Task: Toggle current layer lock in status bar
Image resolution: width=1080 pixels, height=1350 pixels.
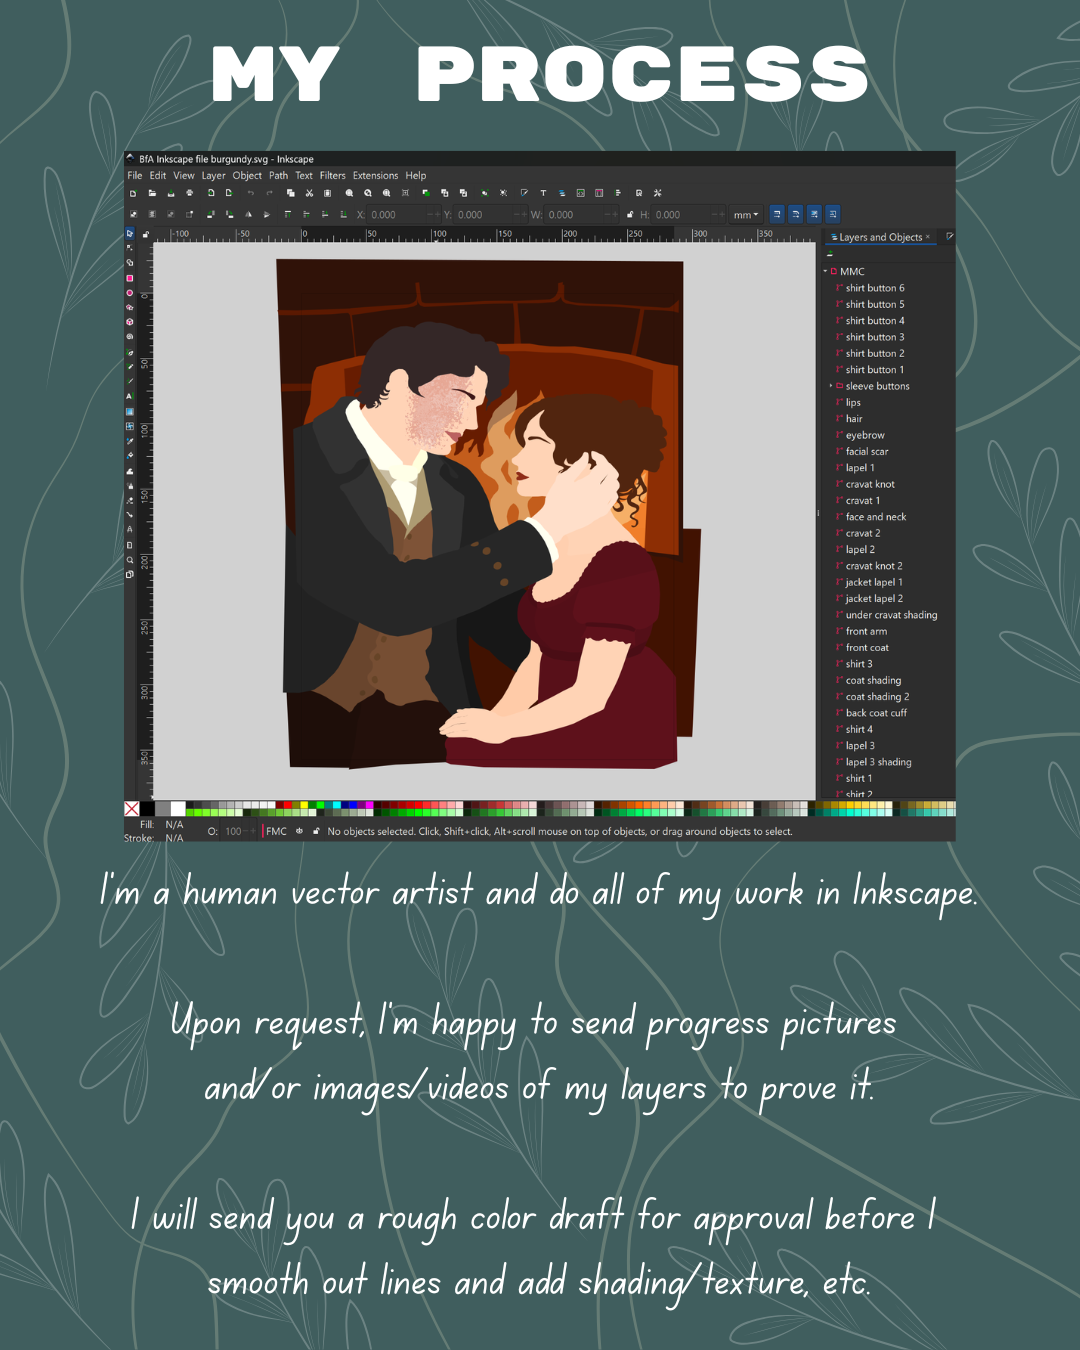Action: 316,831
